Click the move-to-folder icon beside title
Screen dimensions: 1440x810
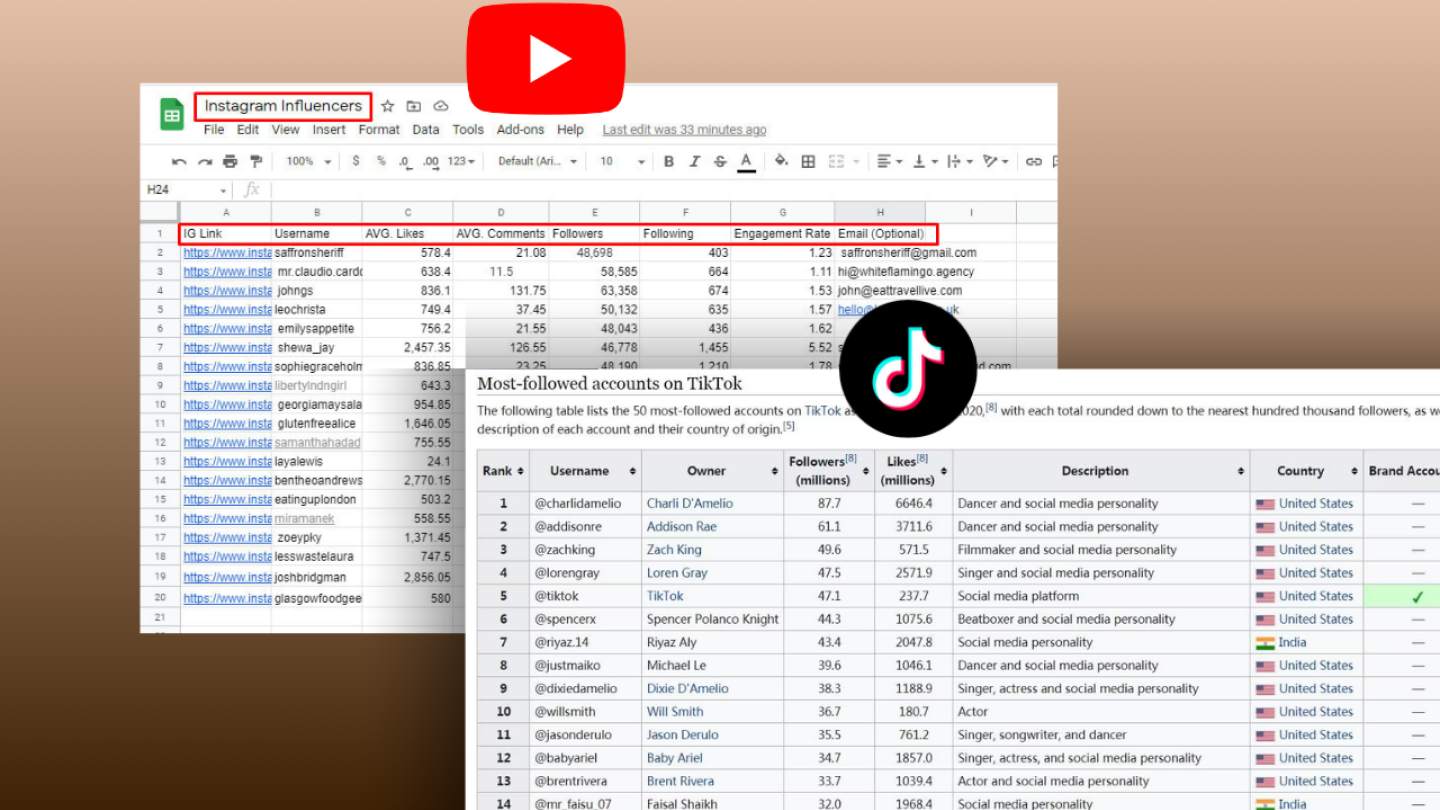(x=414, y=106)
